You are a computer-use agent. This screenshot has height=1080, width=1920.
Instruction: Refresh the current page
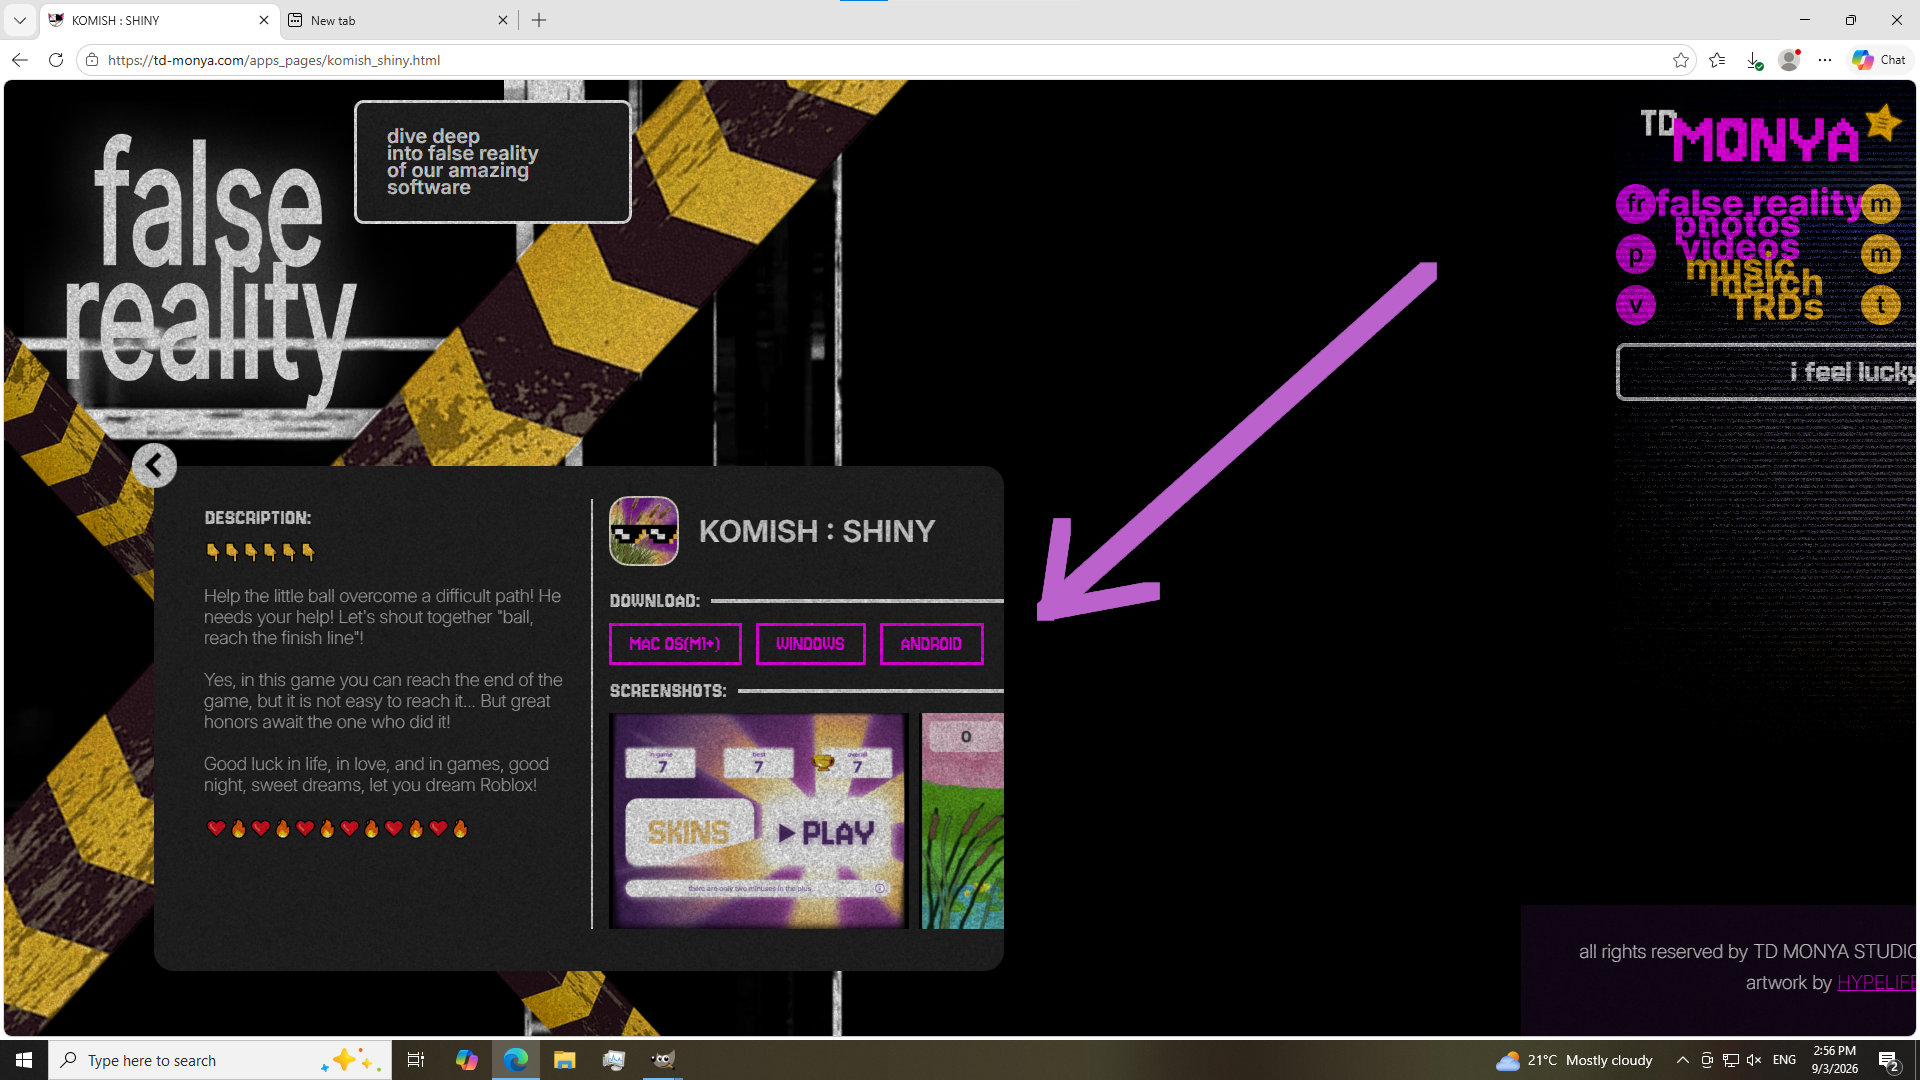click(x=56, y=60)
